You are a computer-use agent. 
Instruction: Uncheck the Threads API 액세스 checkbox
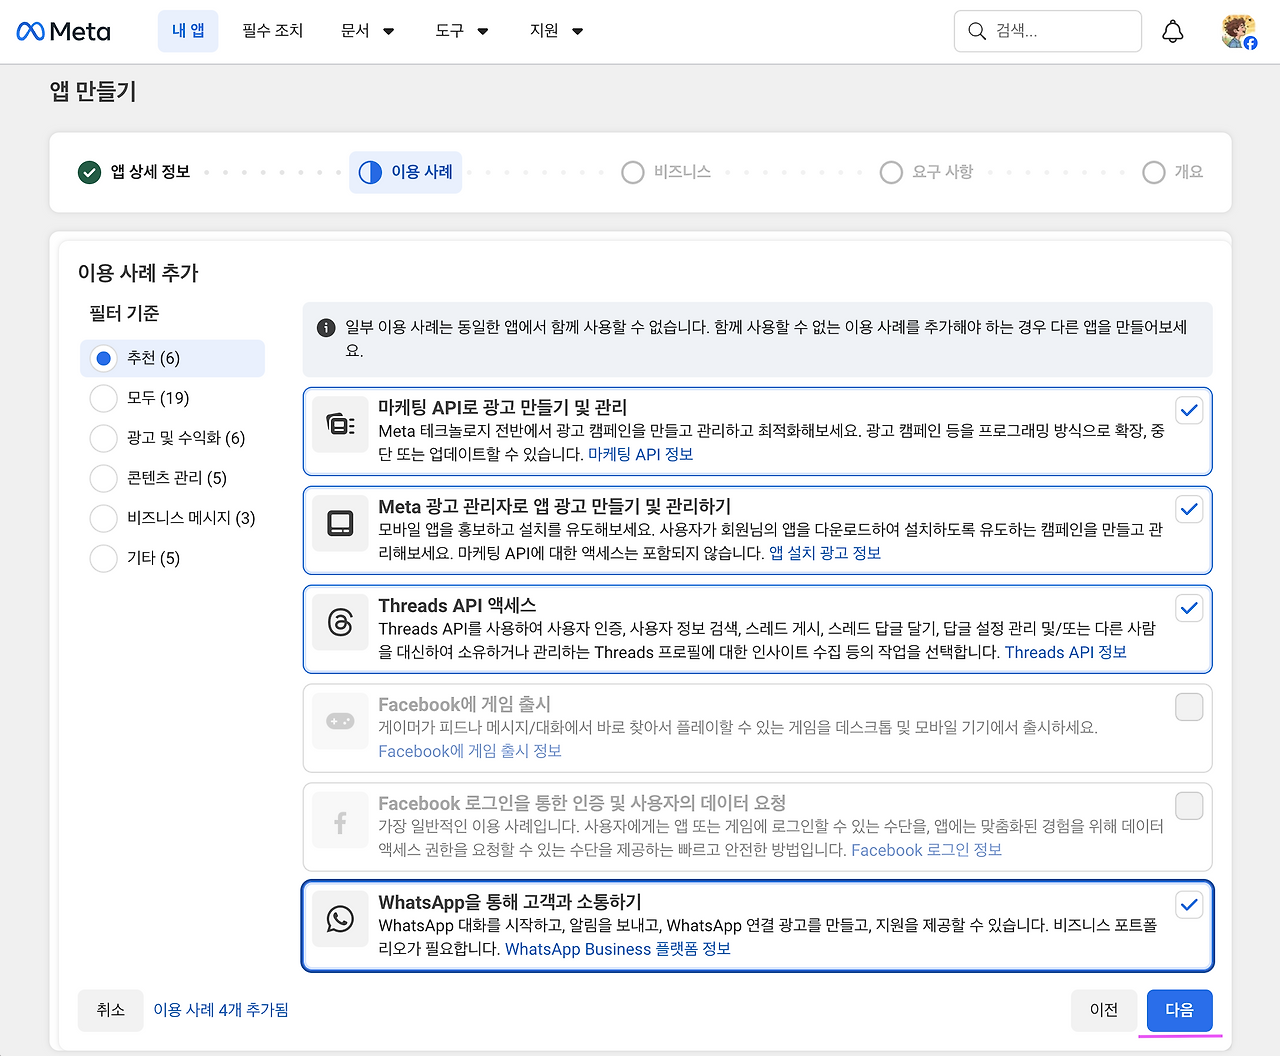click(x=1189, y=608)
